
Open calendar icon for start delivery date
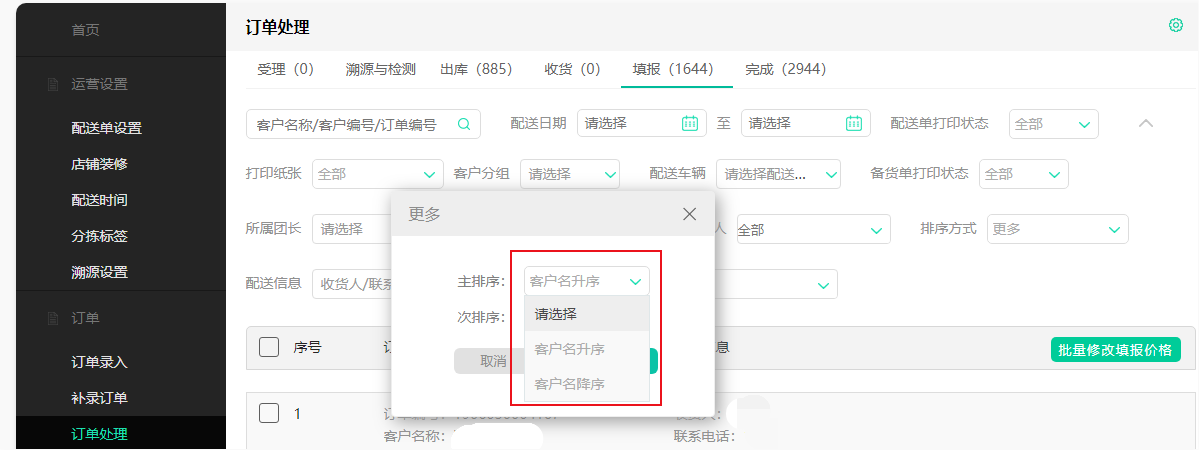[x=690, y=123]
